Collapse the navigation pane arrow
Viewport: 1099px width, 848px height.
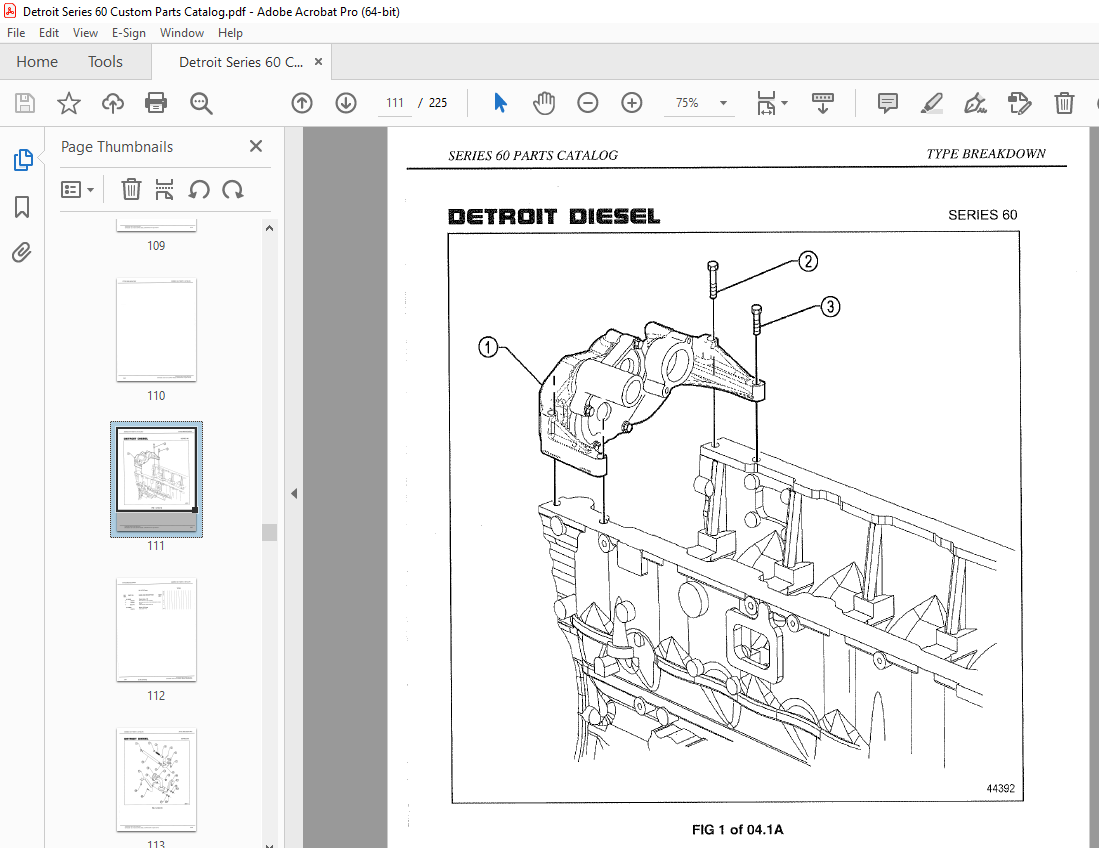(294, 493)
